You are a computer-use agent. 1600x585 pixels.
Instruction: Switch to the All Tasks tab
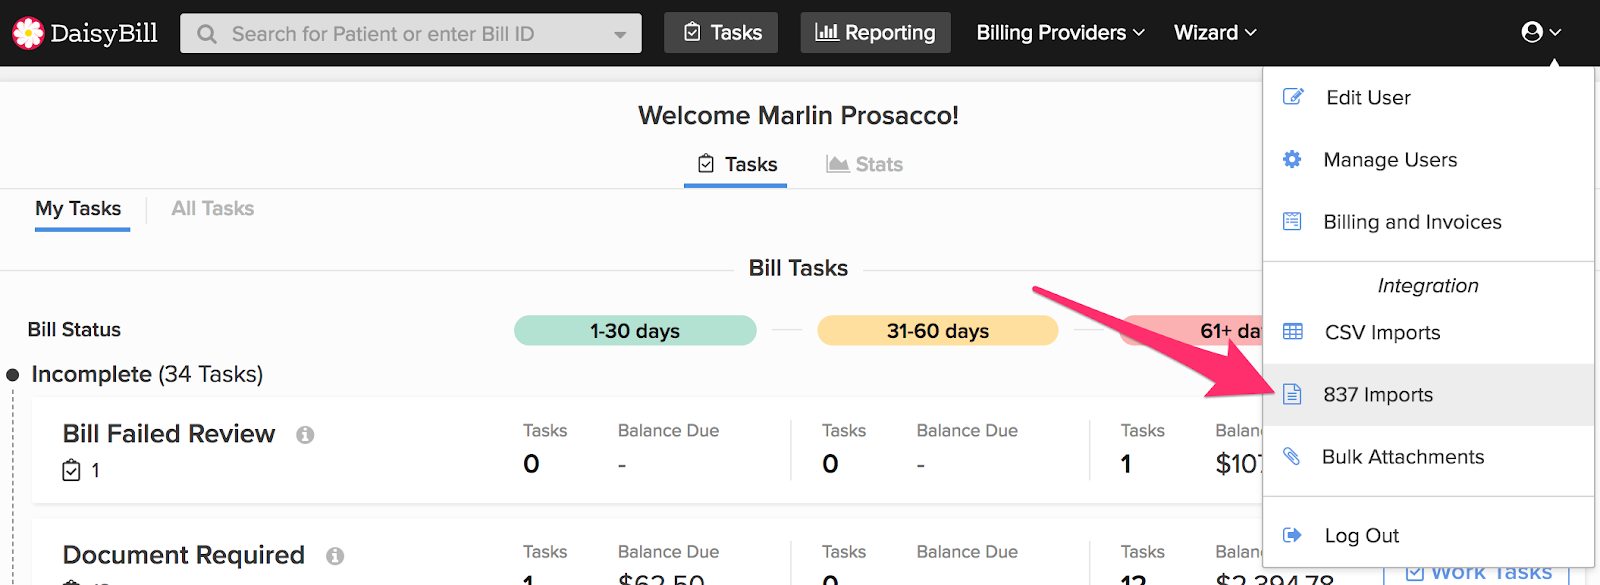click(213, 209)
